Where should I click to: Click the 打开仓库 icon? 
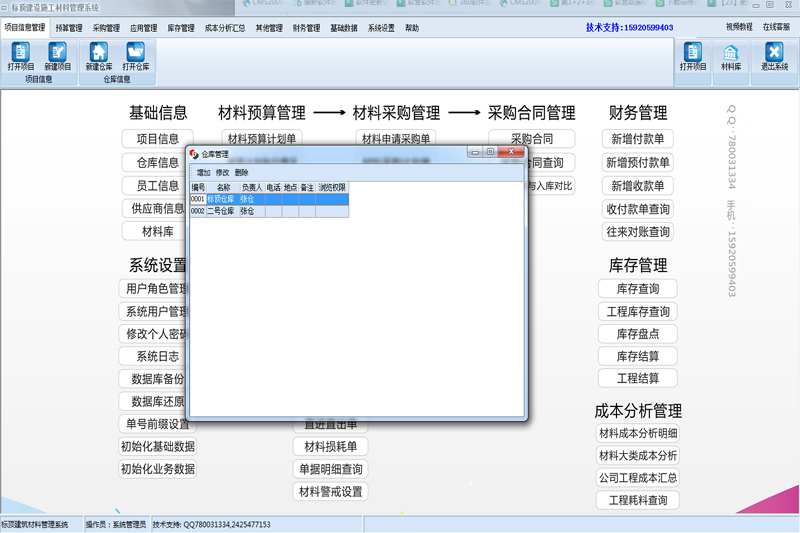tap(136, 57)
